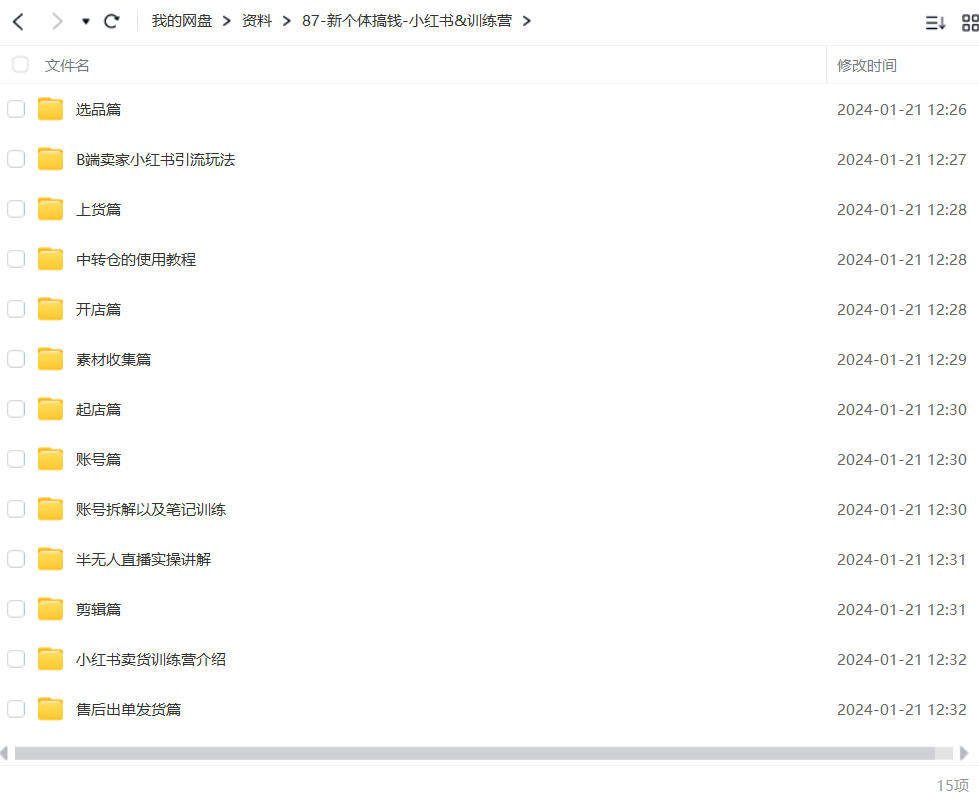This screenshot has width=979, height=801.
Task: Click the folder icon of 选品篇
Action: (x=50, y=109)
